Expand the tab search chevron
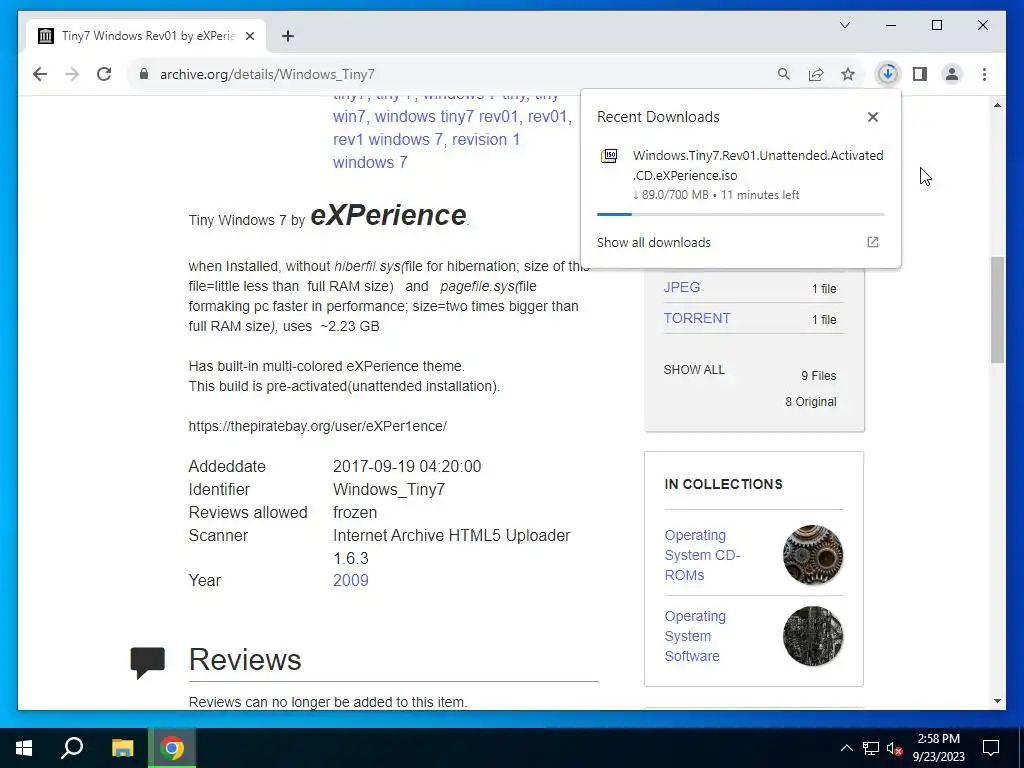Image resolution: width=1024 pixels, height=768 pixels. click(845, 25)
